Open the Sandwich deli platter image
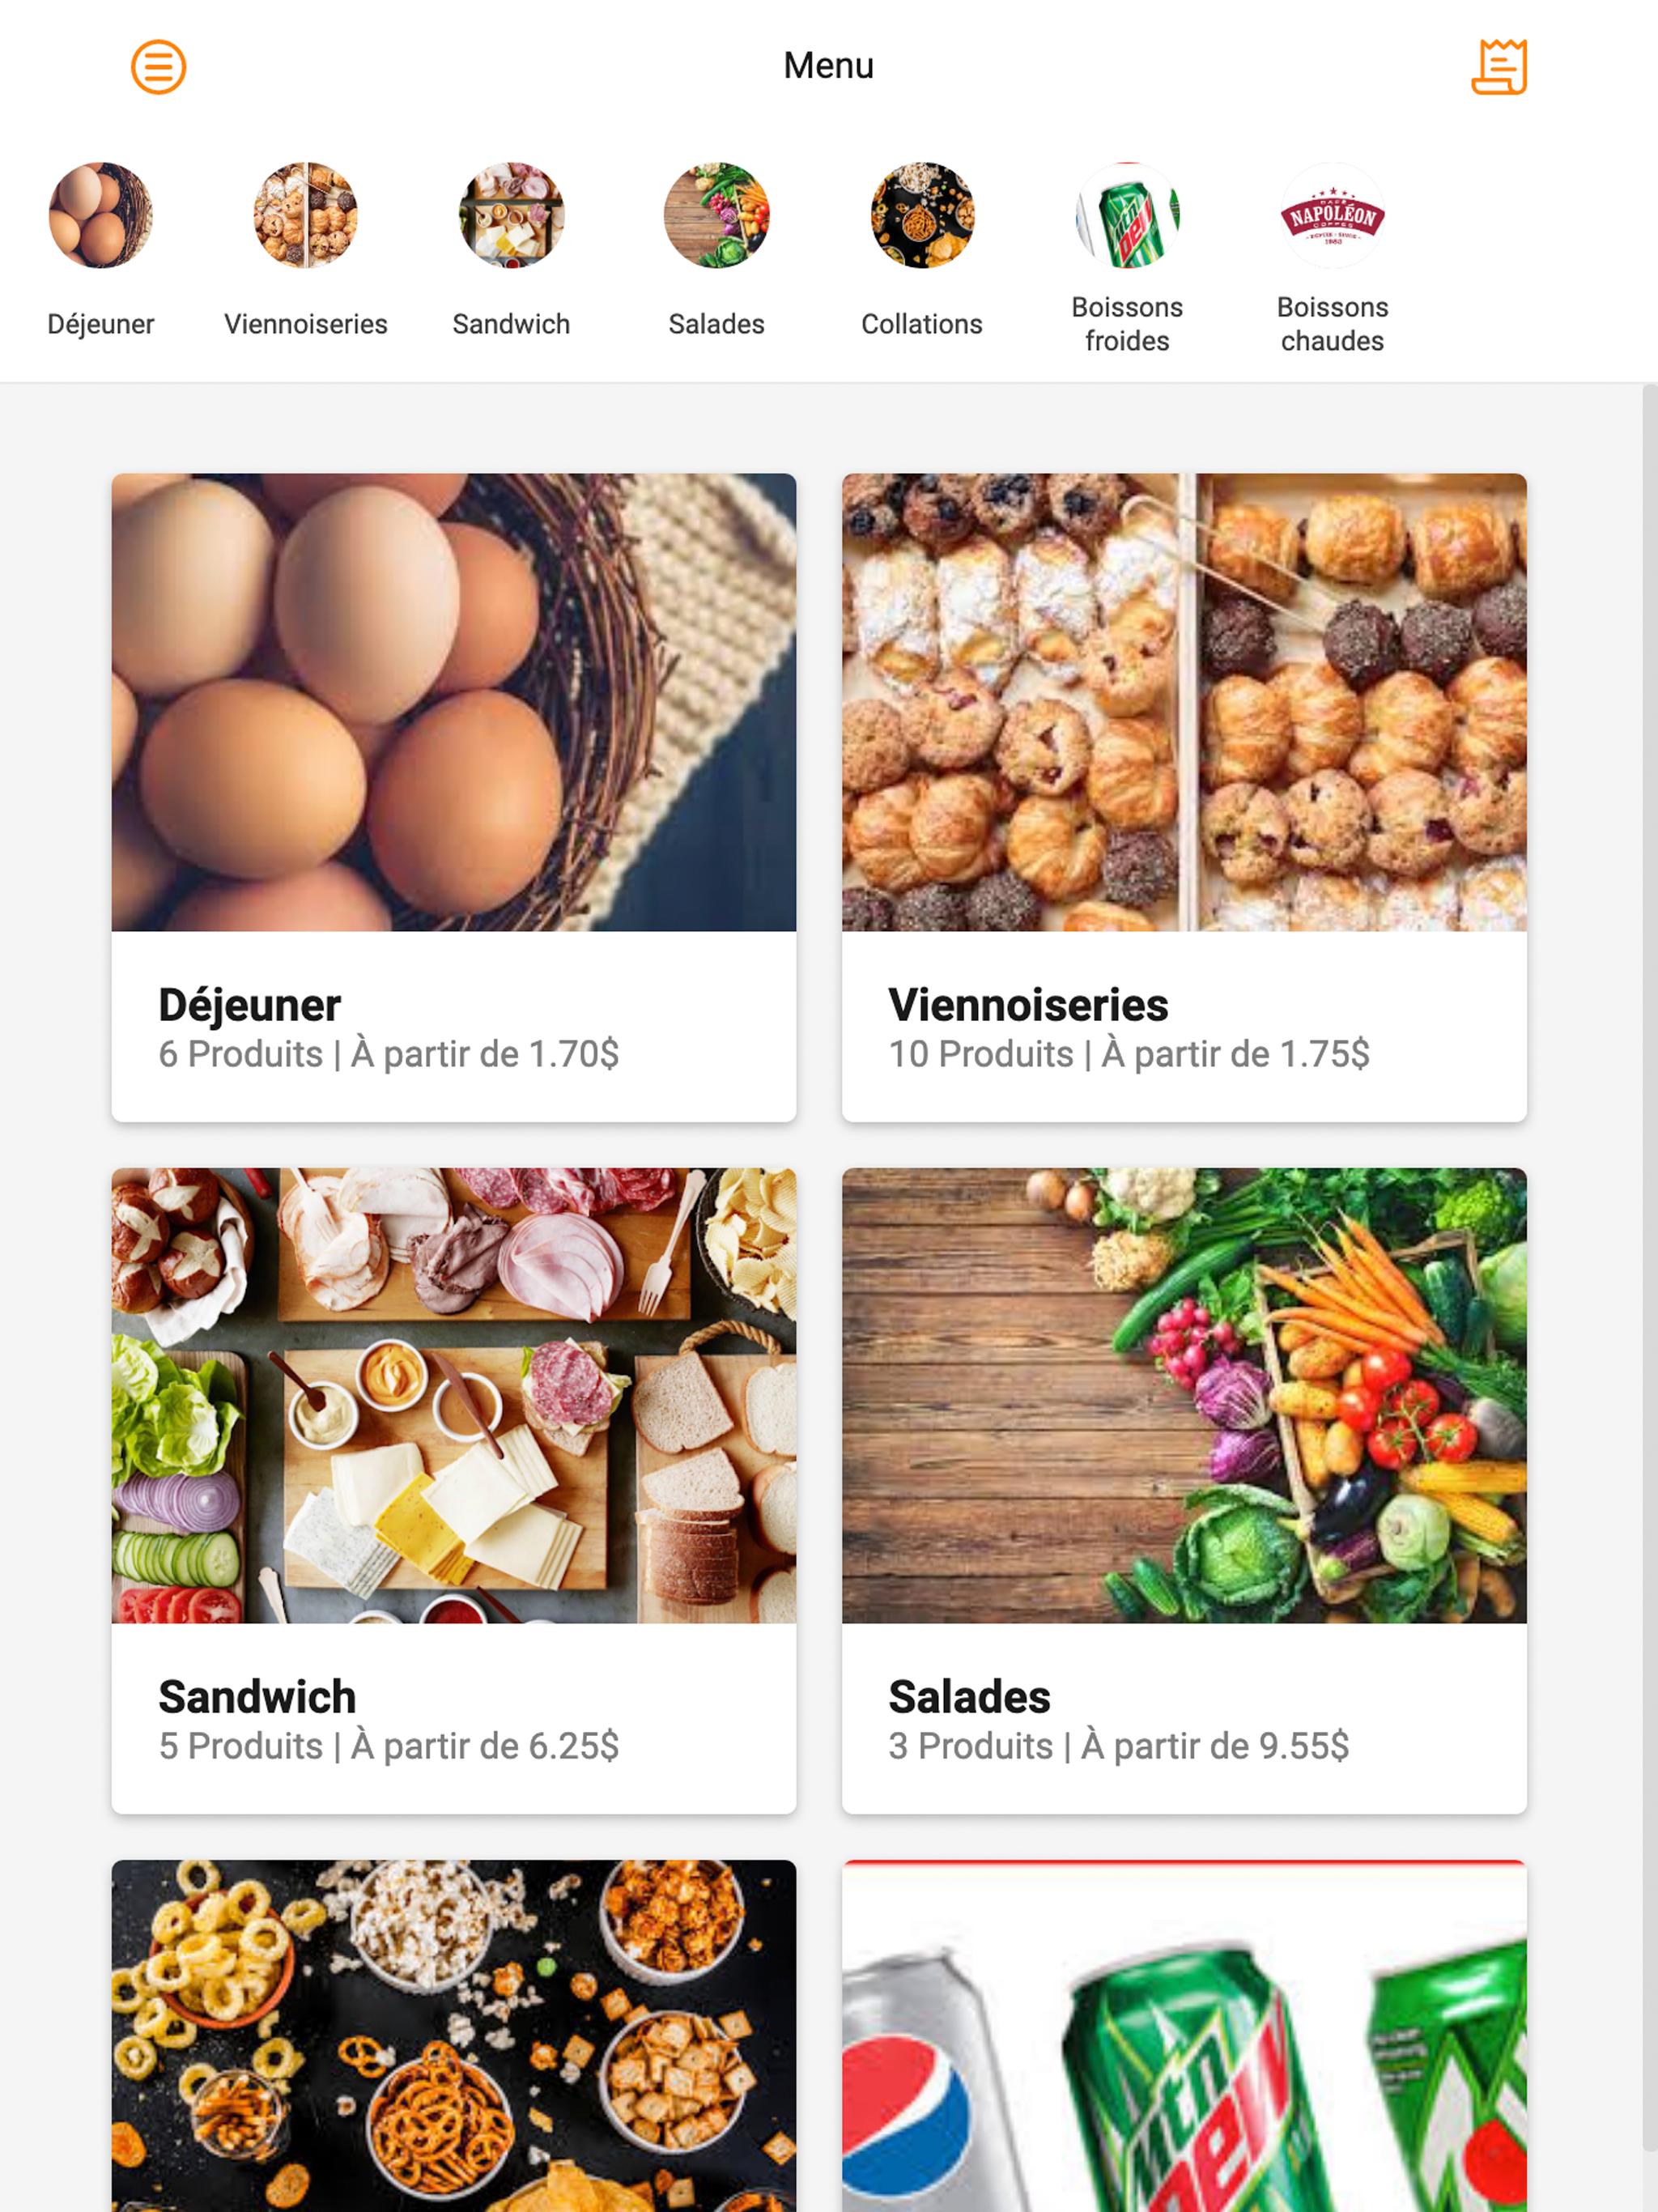1658x2212 pixels. tap(454, 1395)
